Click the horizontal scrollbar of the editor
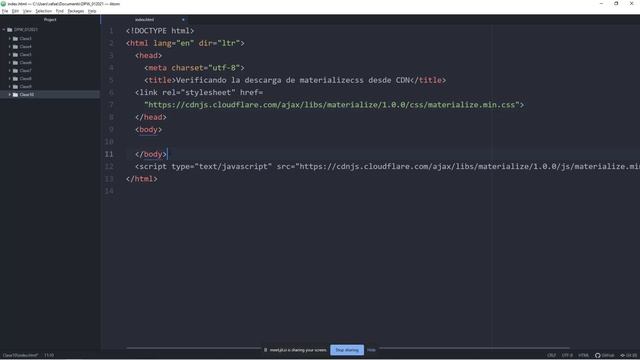Image resolution: width=640 pixels, height=360 pixels. [348, 348]
